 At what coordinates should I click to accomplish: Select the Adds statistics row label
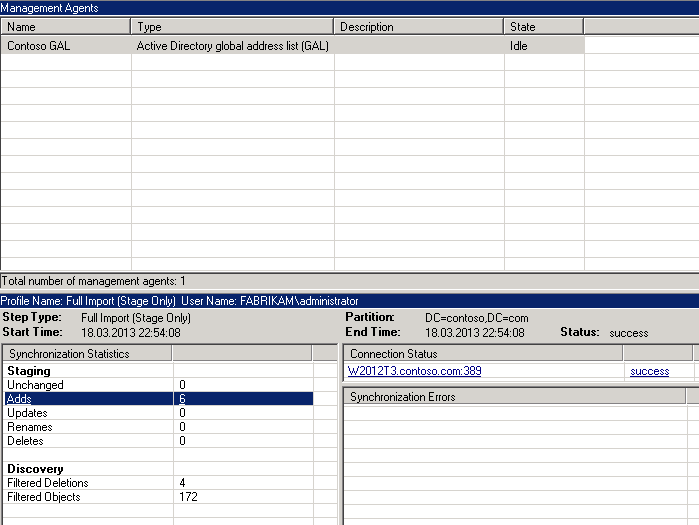(19, 399)
